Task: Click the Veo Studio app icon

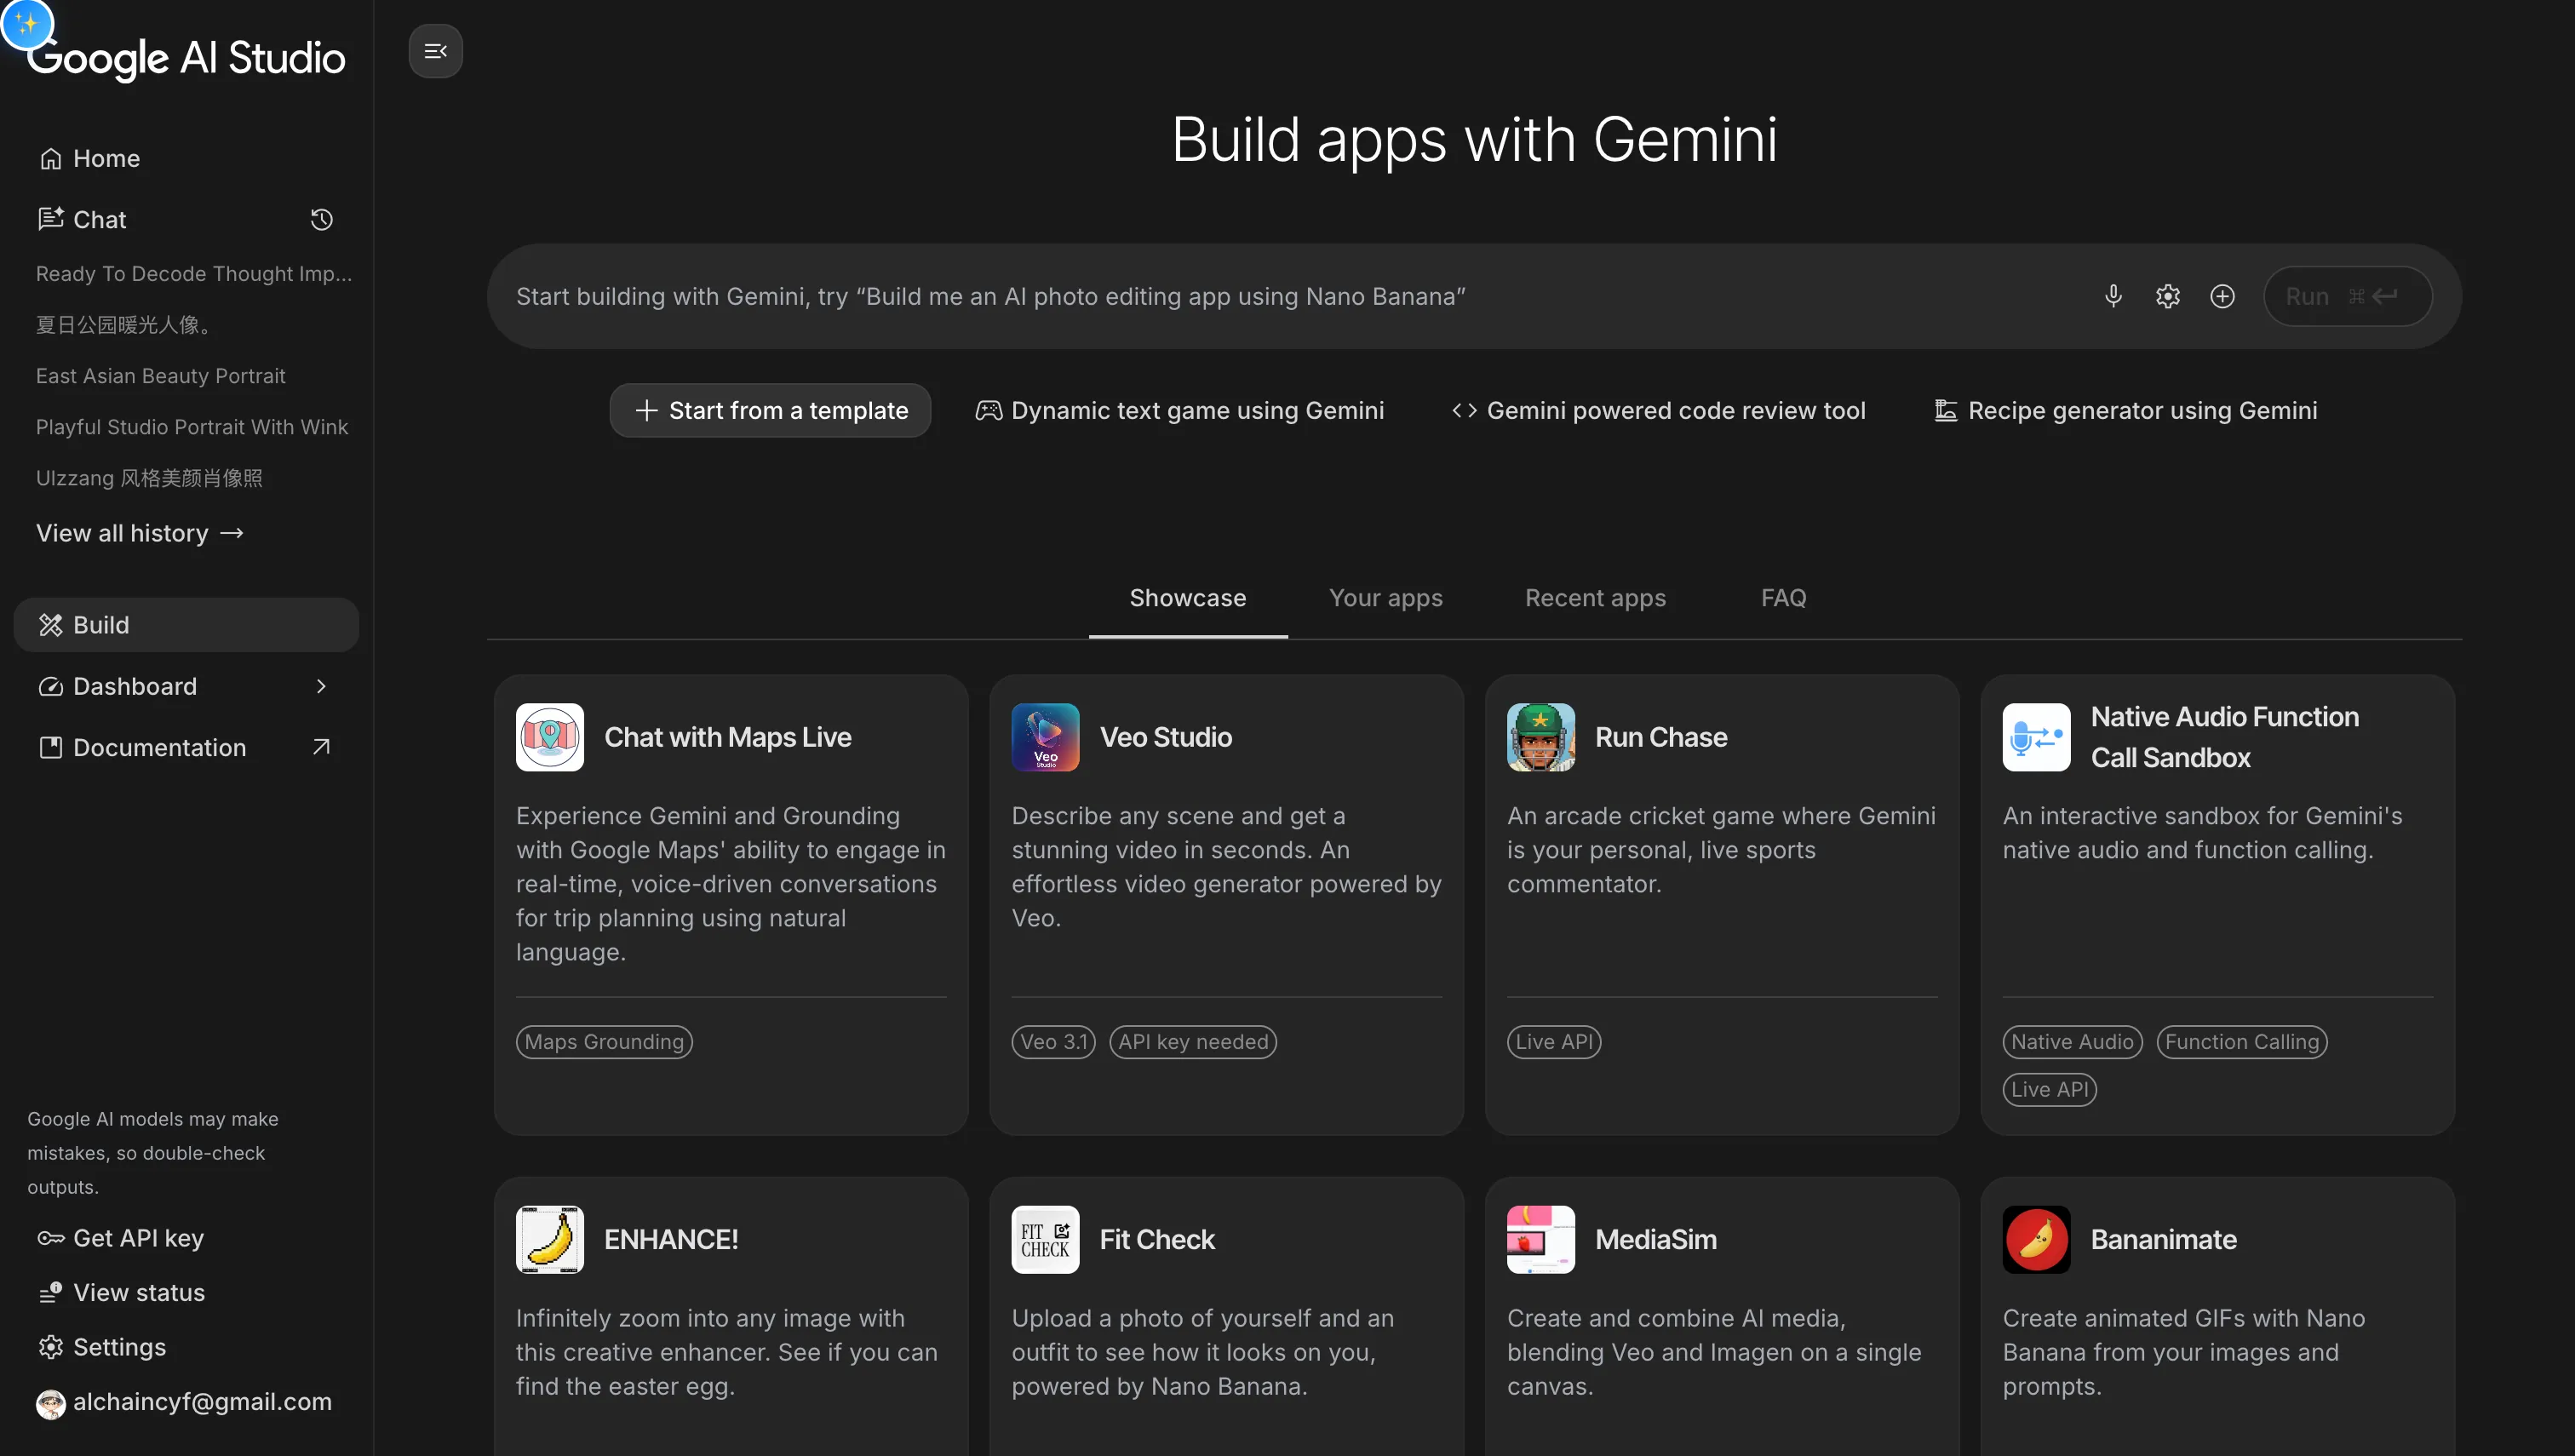Action: 1045,737
